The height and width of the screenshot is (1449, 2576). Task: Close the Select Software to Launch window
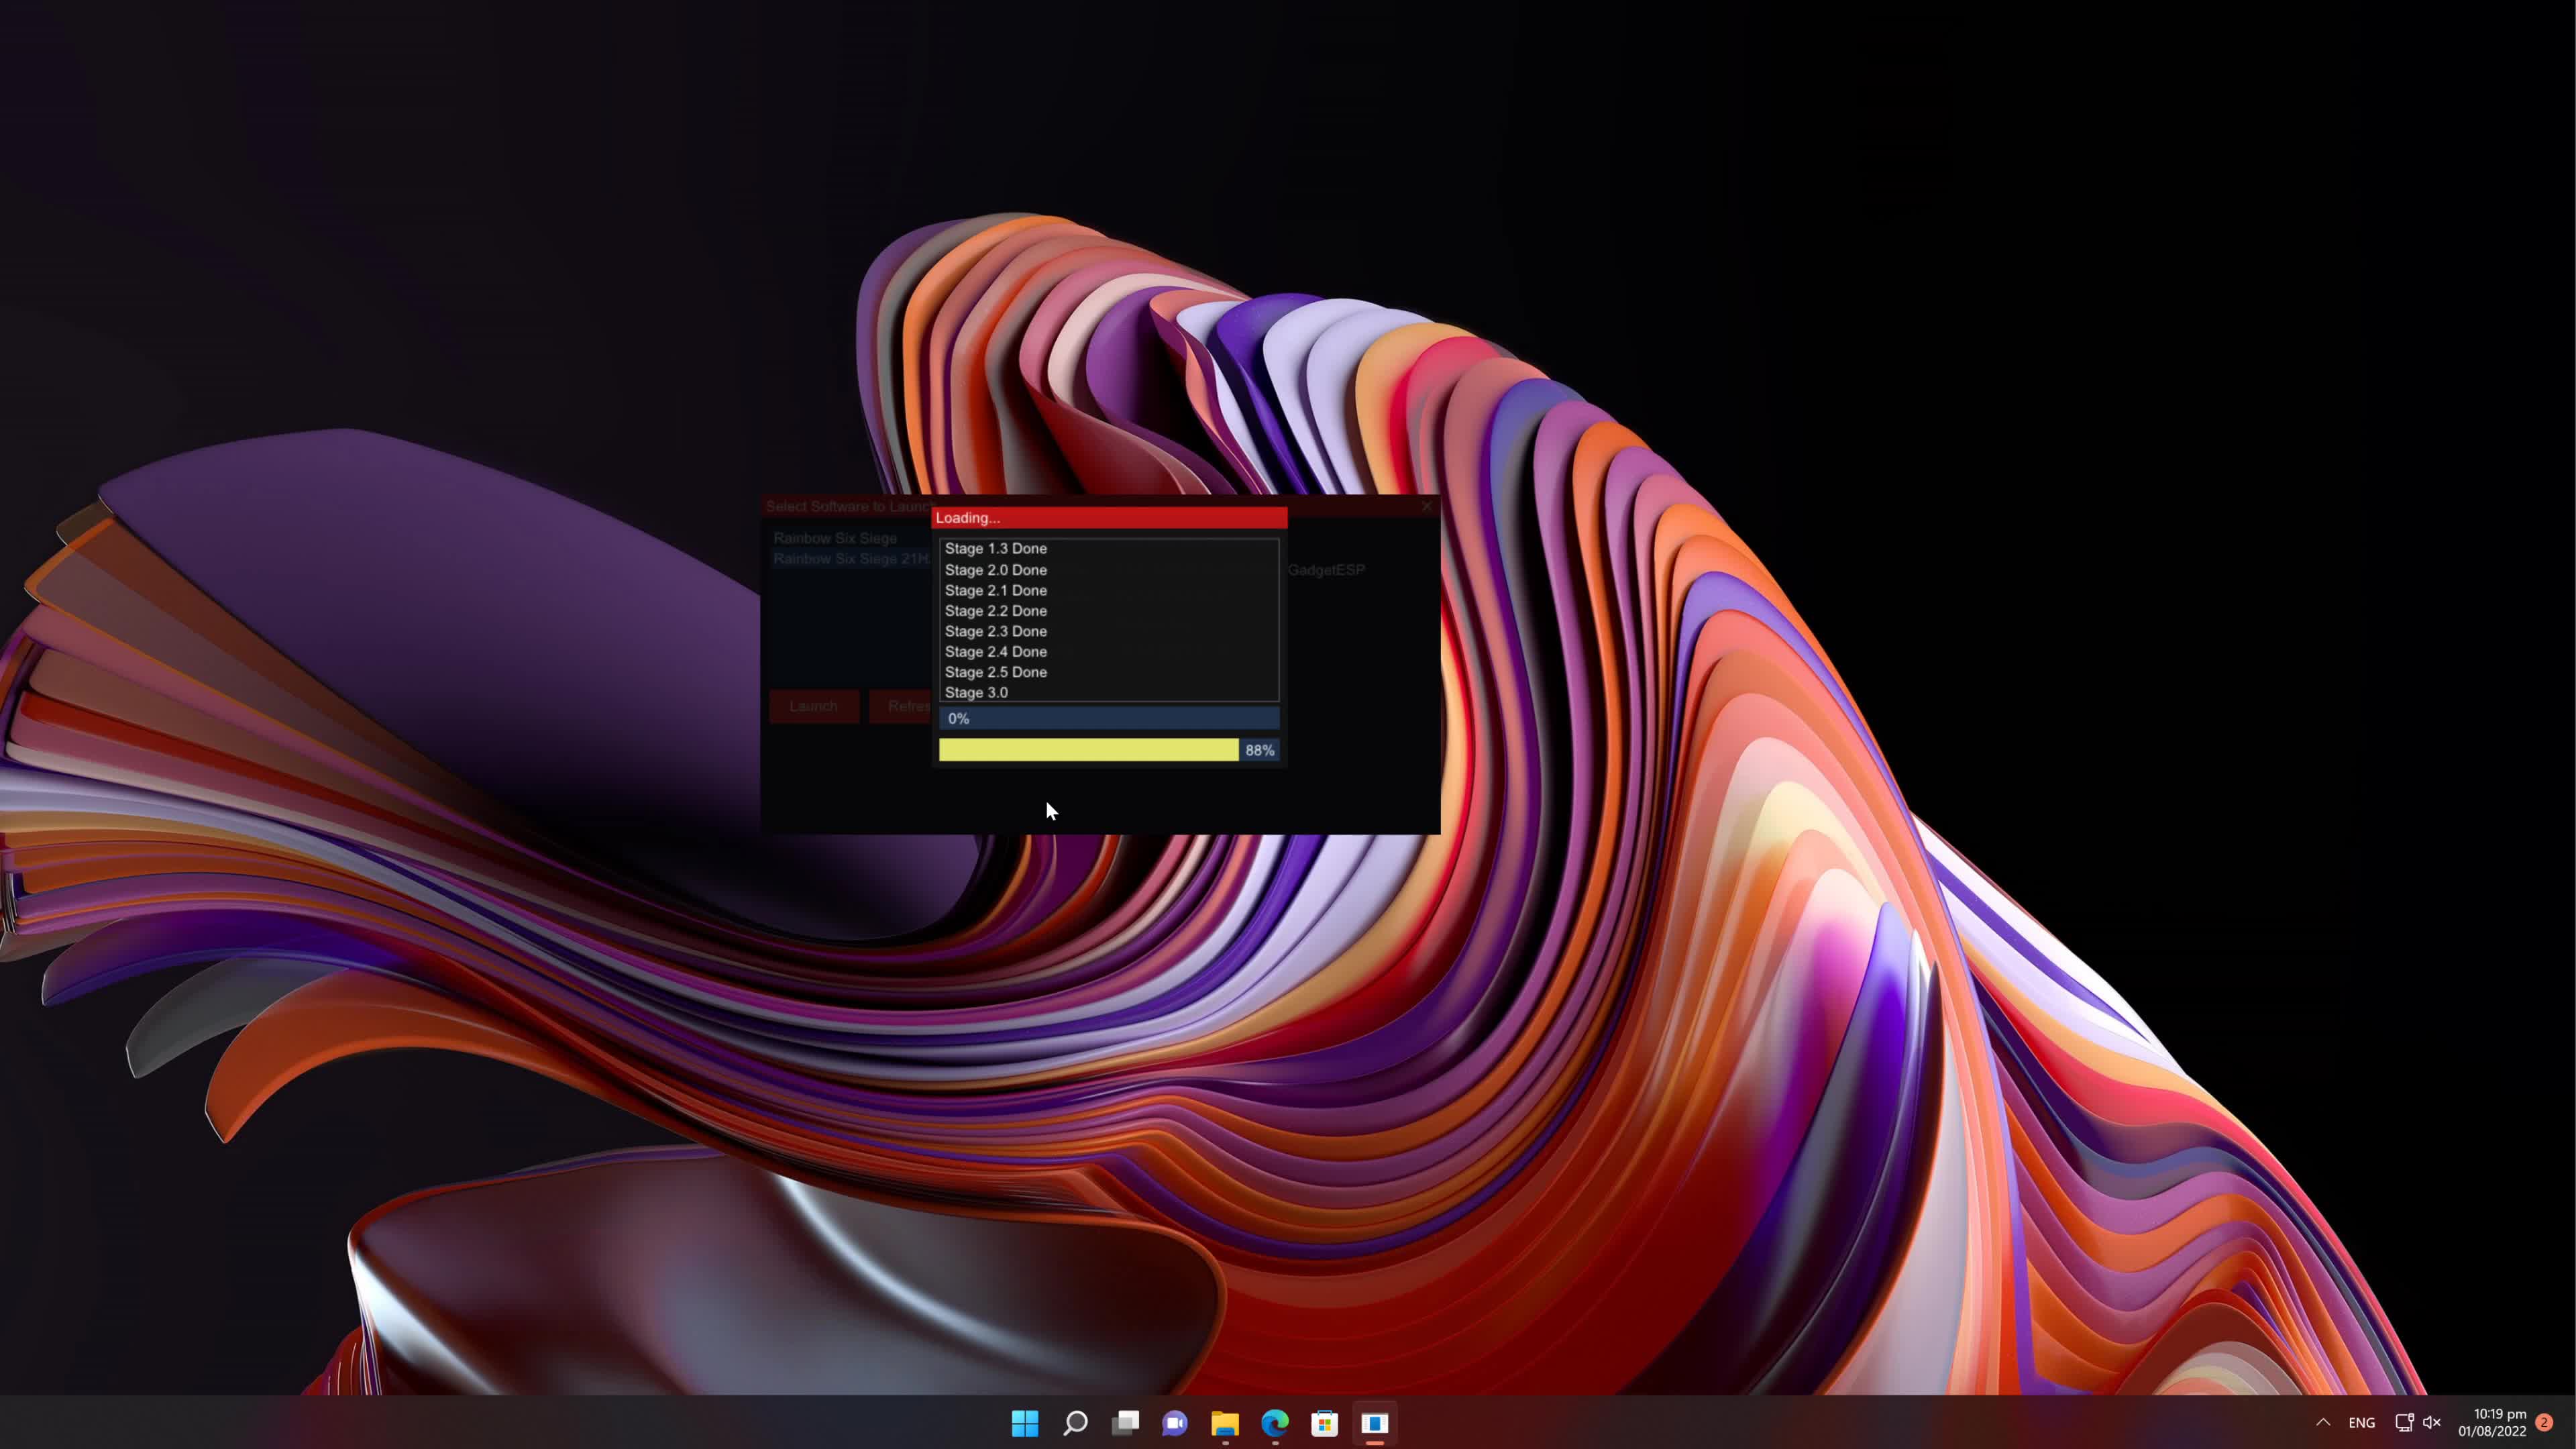point(1427,506)
